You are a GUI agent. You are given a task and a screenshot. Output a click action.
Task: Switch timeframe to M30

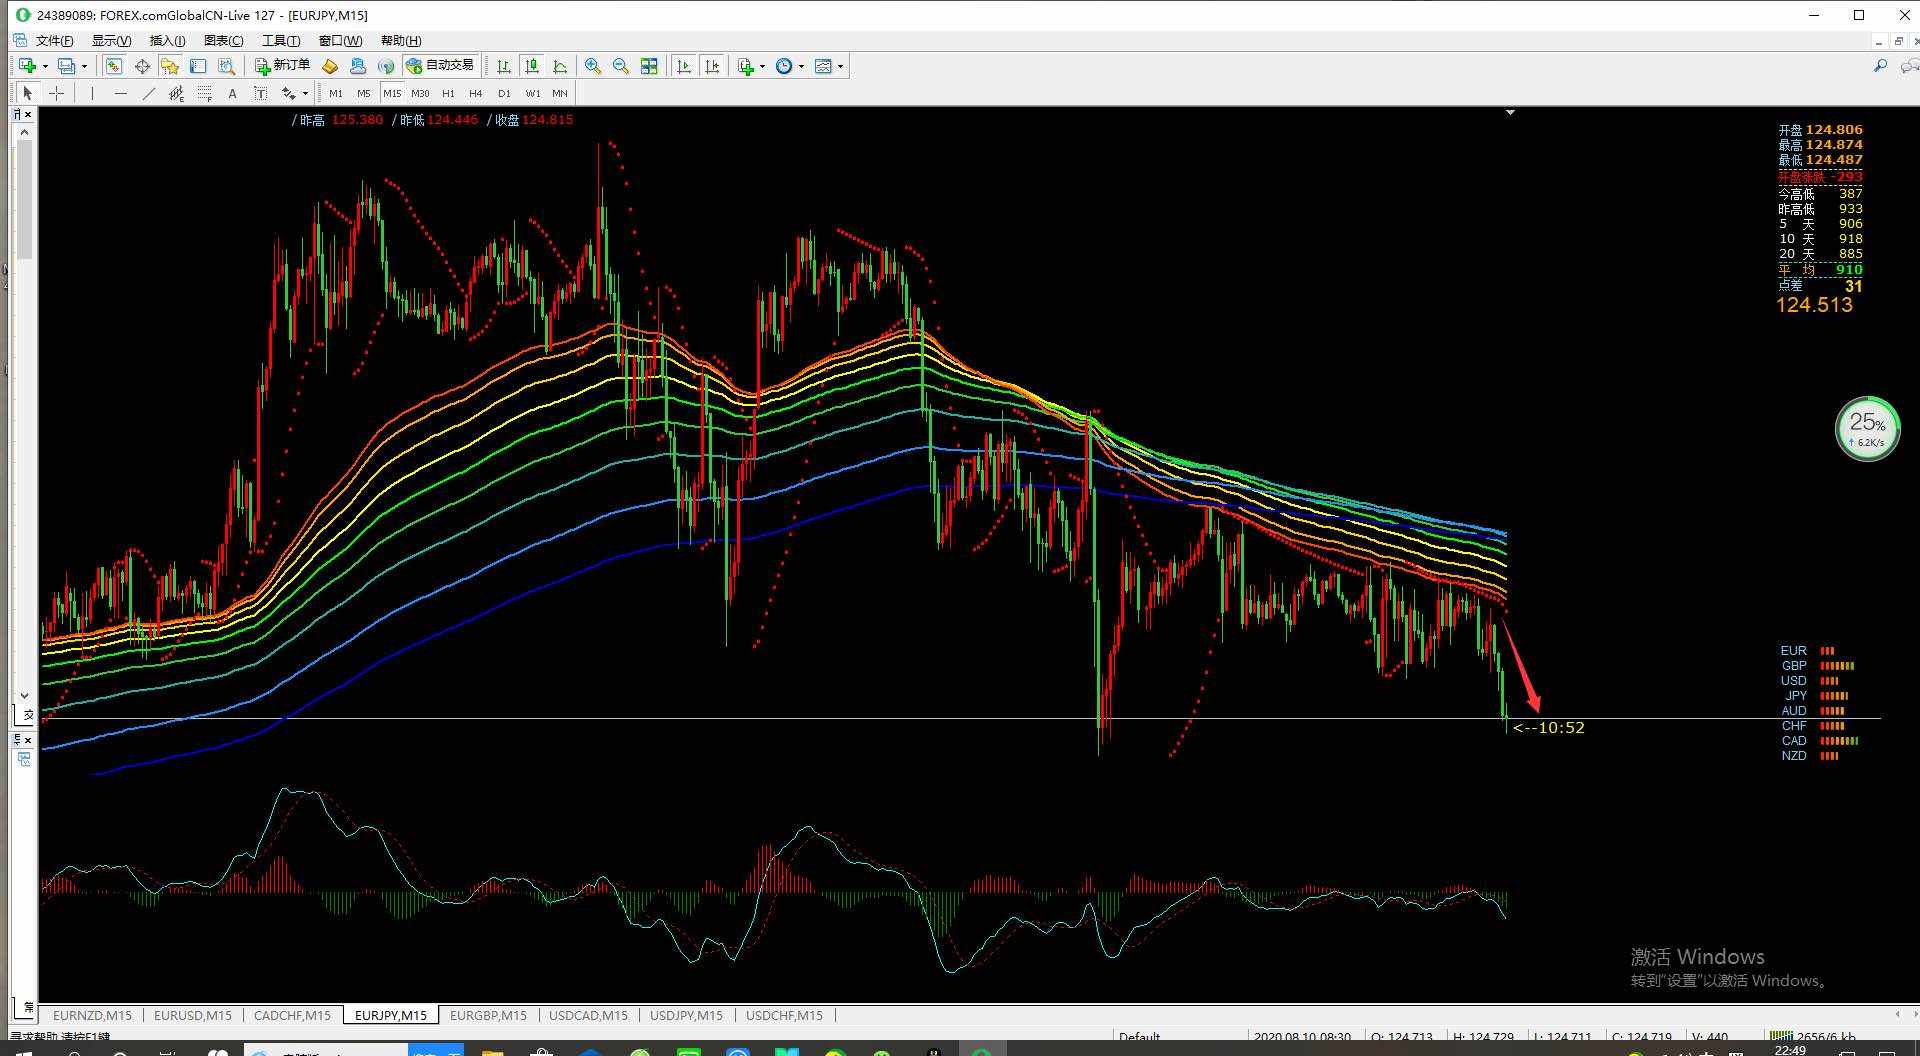click(x=420, y=93)
